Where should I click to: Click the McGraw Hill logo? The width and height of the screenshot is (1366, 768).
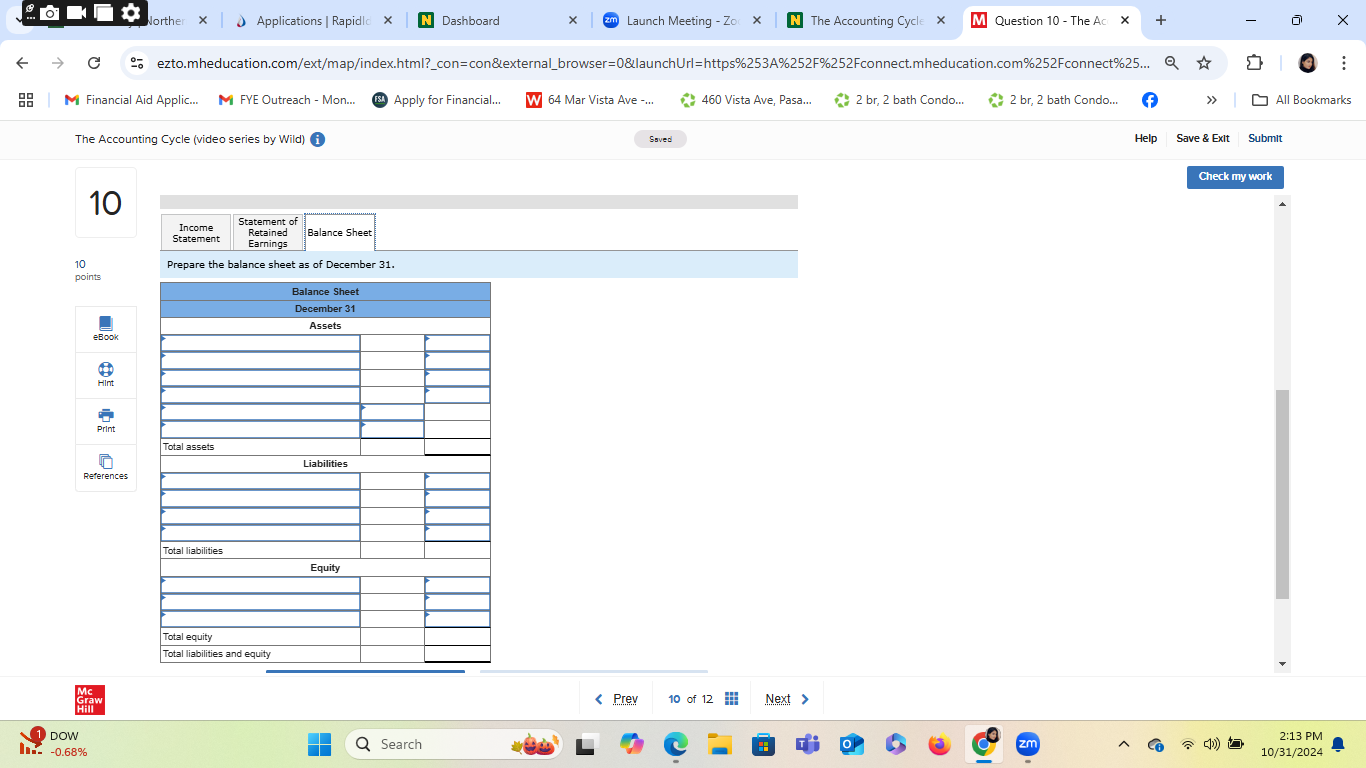[89, 700]
